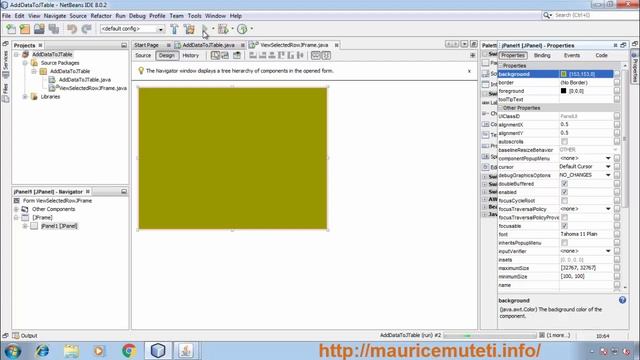The width and height of the screenshot is (640, 360).
Task: Click the New File toolbar icon
Action: [x=11, y=29]
